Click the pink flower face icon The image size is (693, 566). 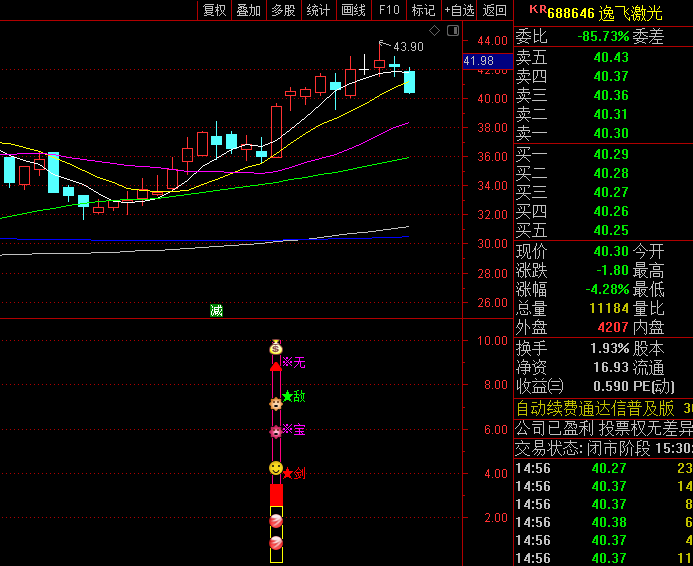click(x=276, y=432)
